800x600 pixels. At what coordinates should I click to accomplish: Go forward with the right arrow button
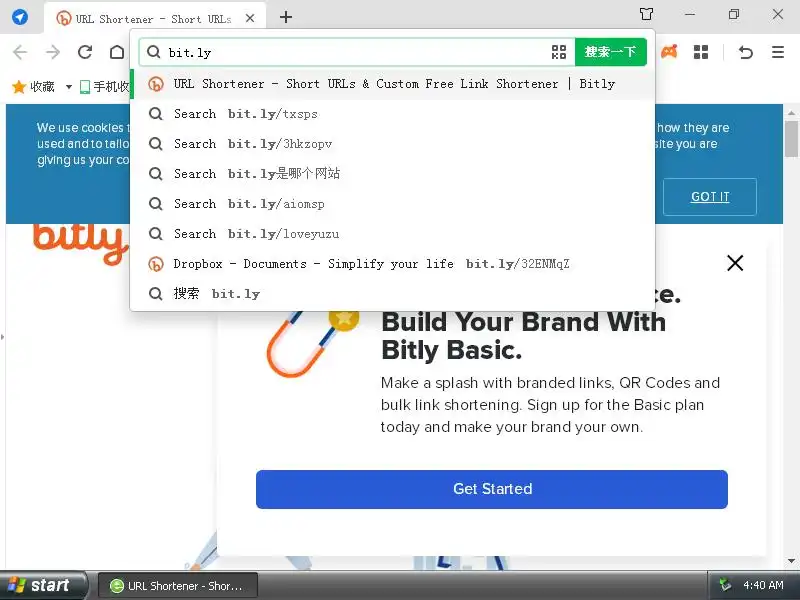(x=53, y=52)
